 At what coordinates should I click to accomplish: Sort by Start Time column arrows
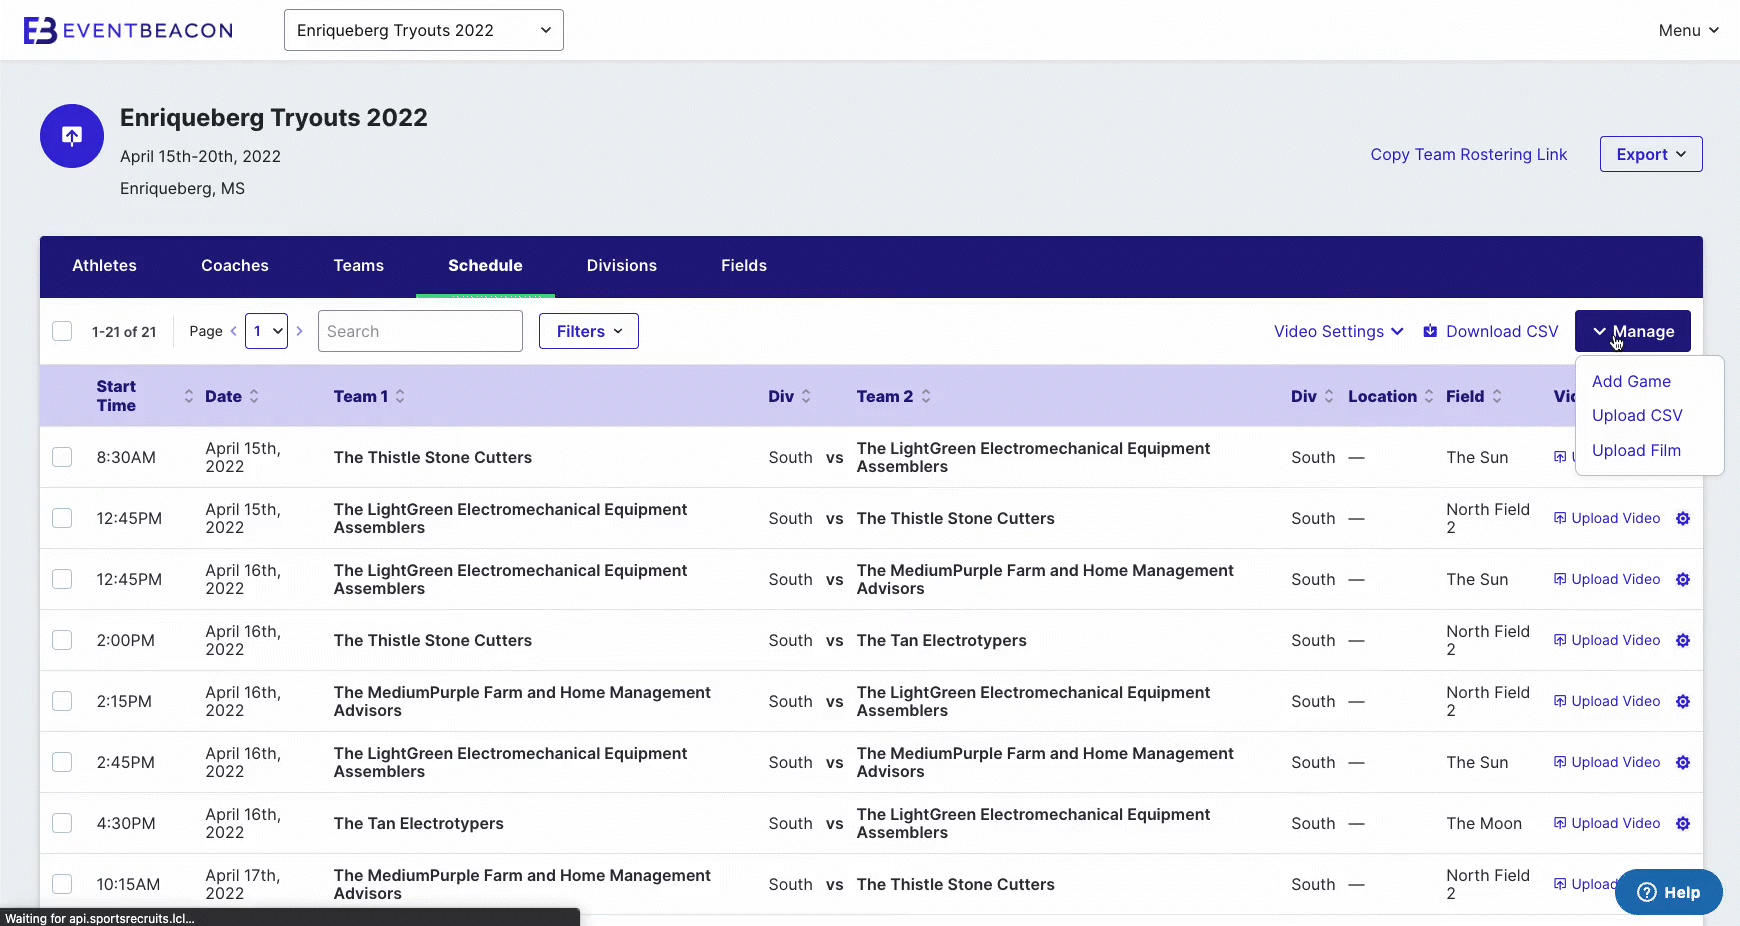point(189,396)
